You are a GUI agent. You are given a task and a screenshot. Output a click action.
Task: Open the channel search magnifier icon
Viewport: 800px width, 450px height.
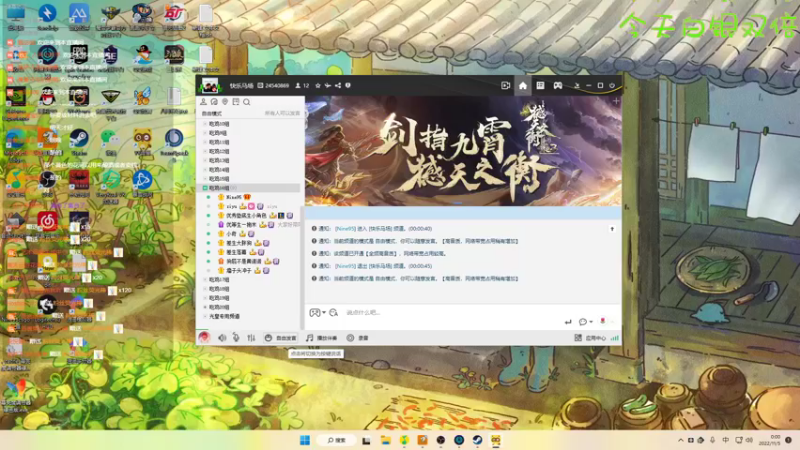point(247,102)
